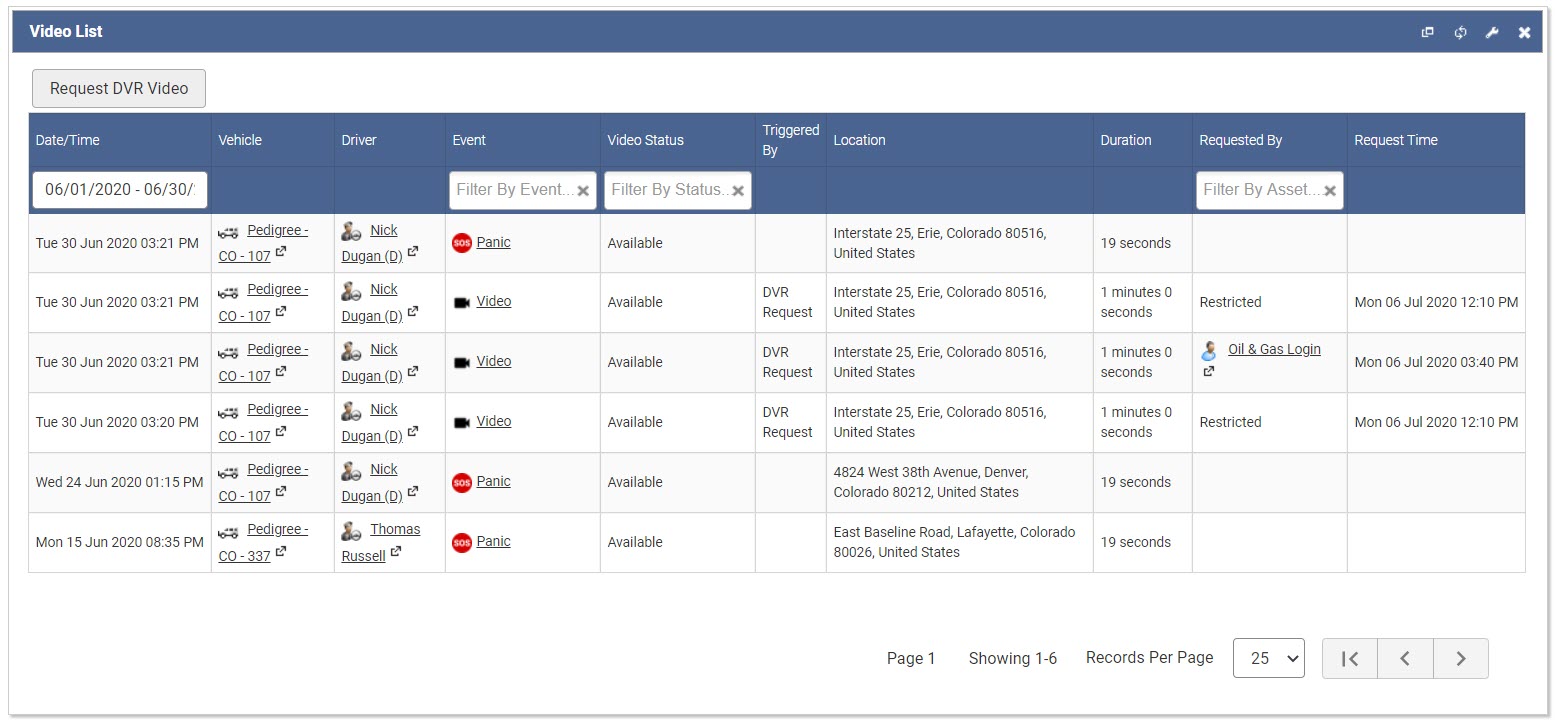Click the truck icon in the Wed 24 Jun row
Screen dimensions: 1557x720
[x=228, y=471]
